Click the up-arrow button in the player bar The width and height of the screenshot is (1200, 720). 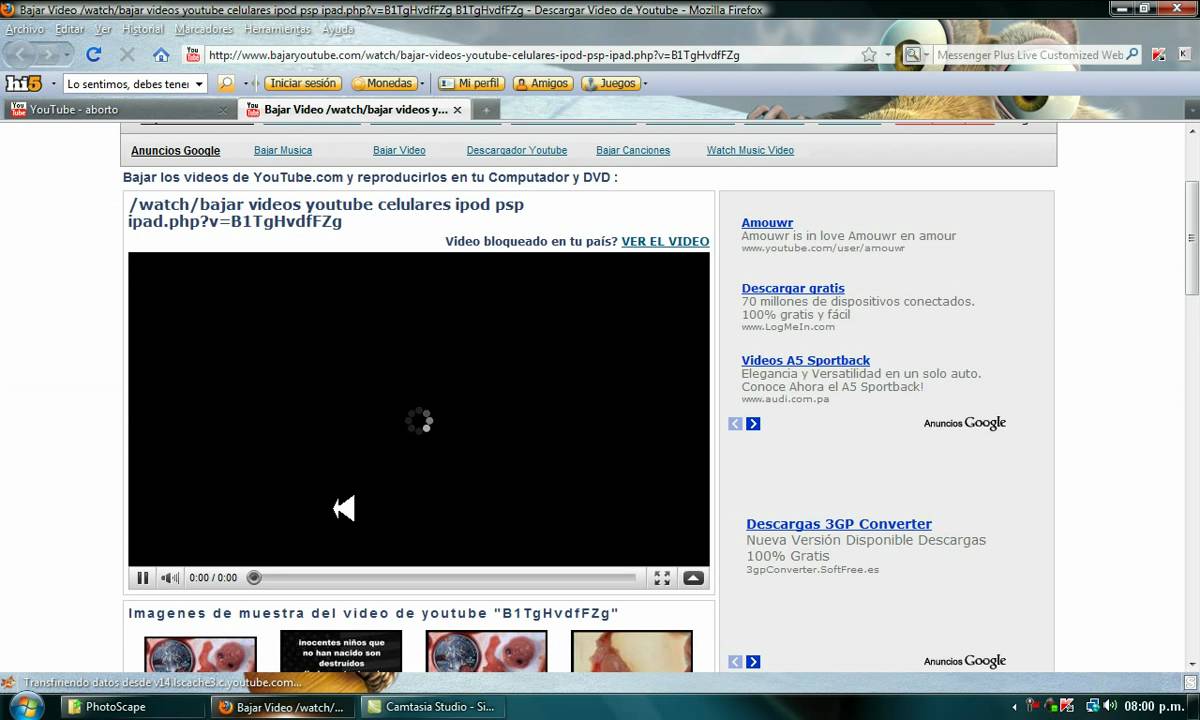pyautogui.click(x=693, y=578)
